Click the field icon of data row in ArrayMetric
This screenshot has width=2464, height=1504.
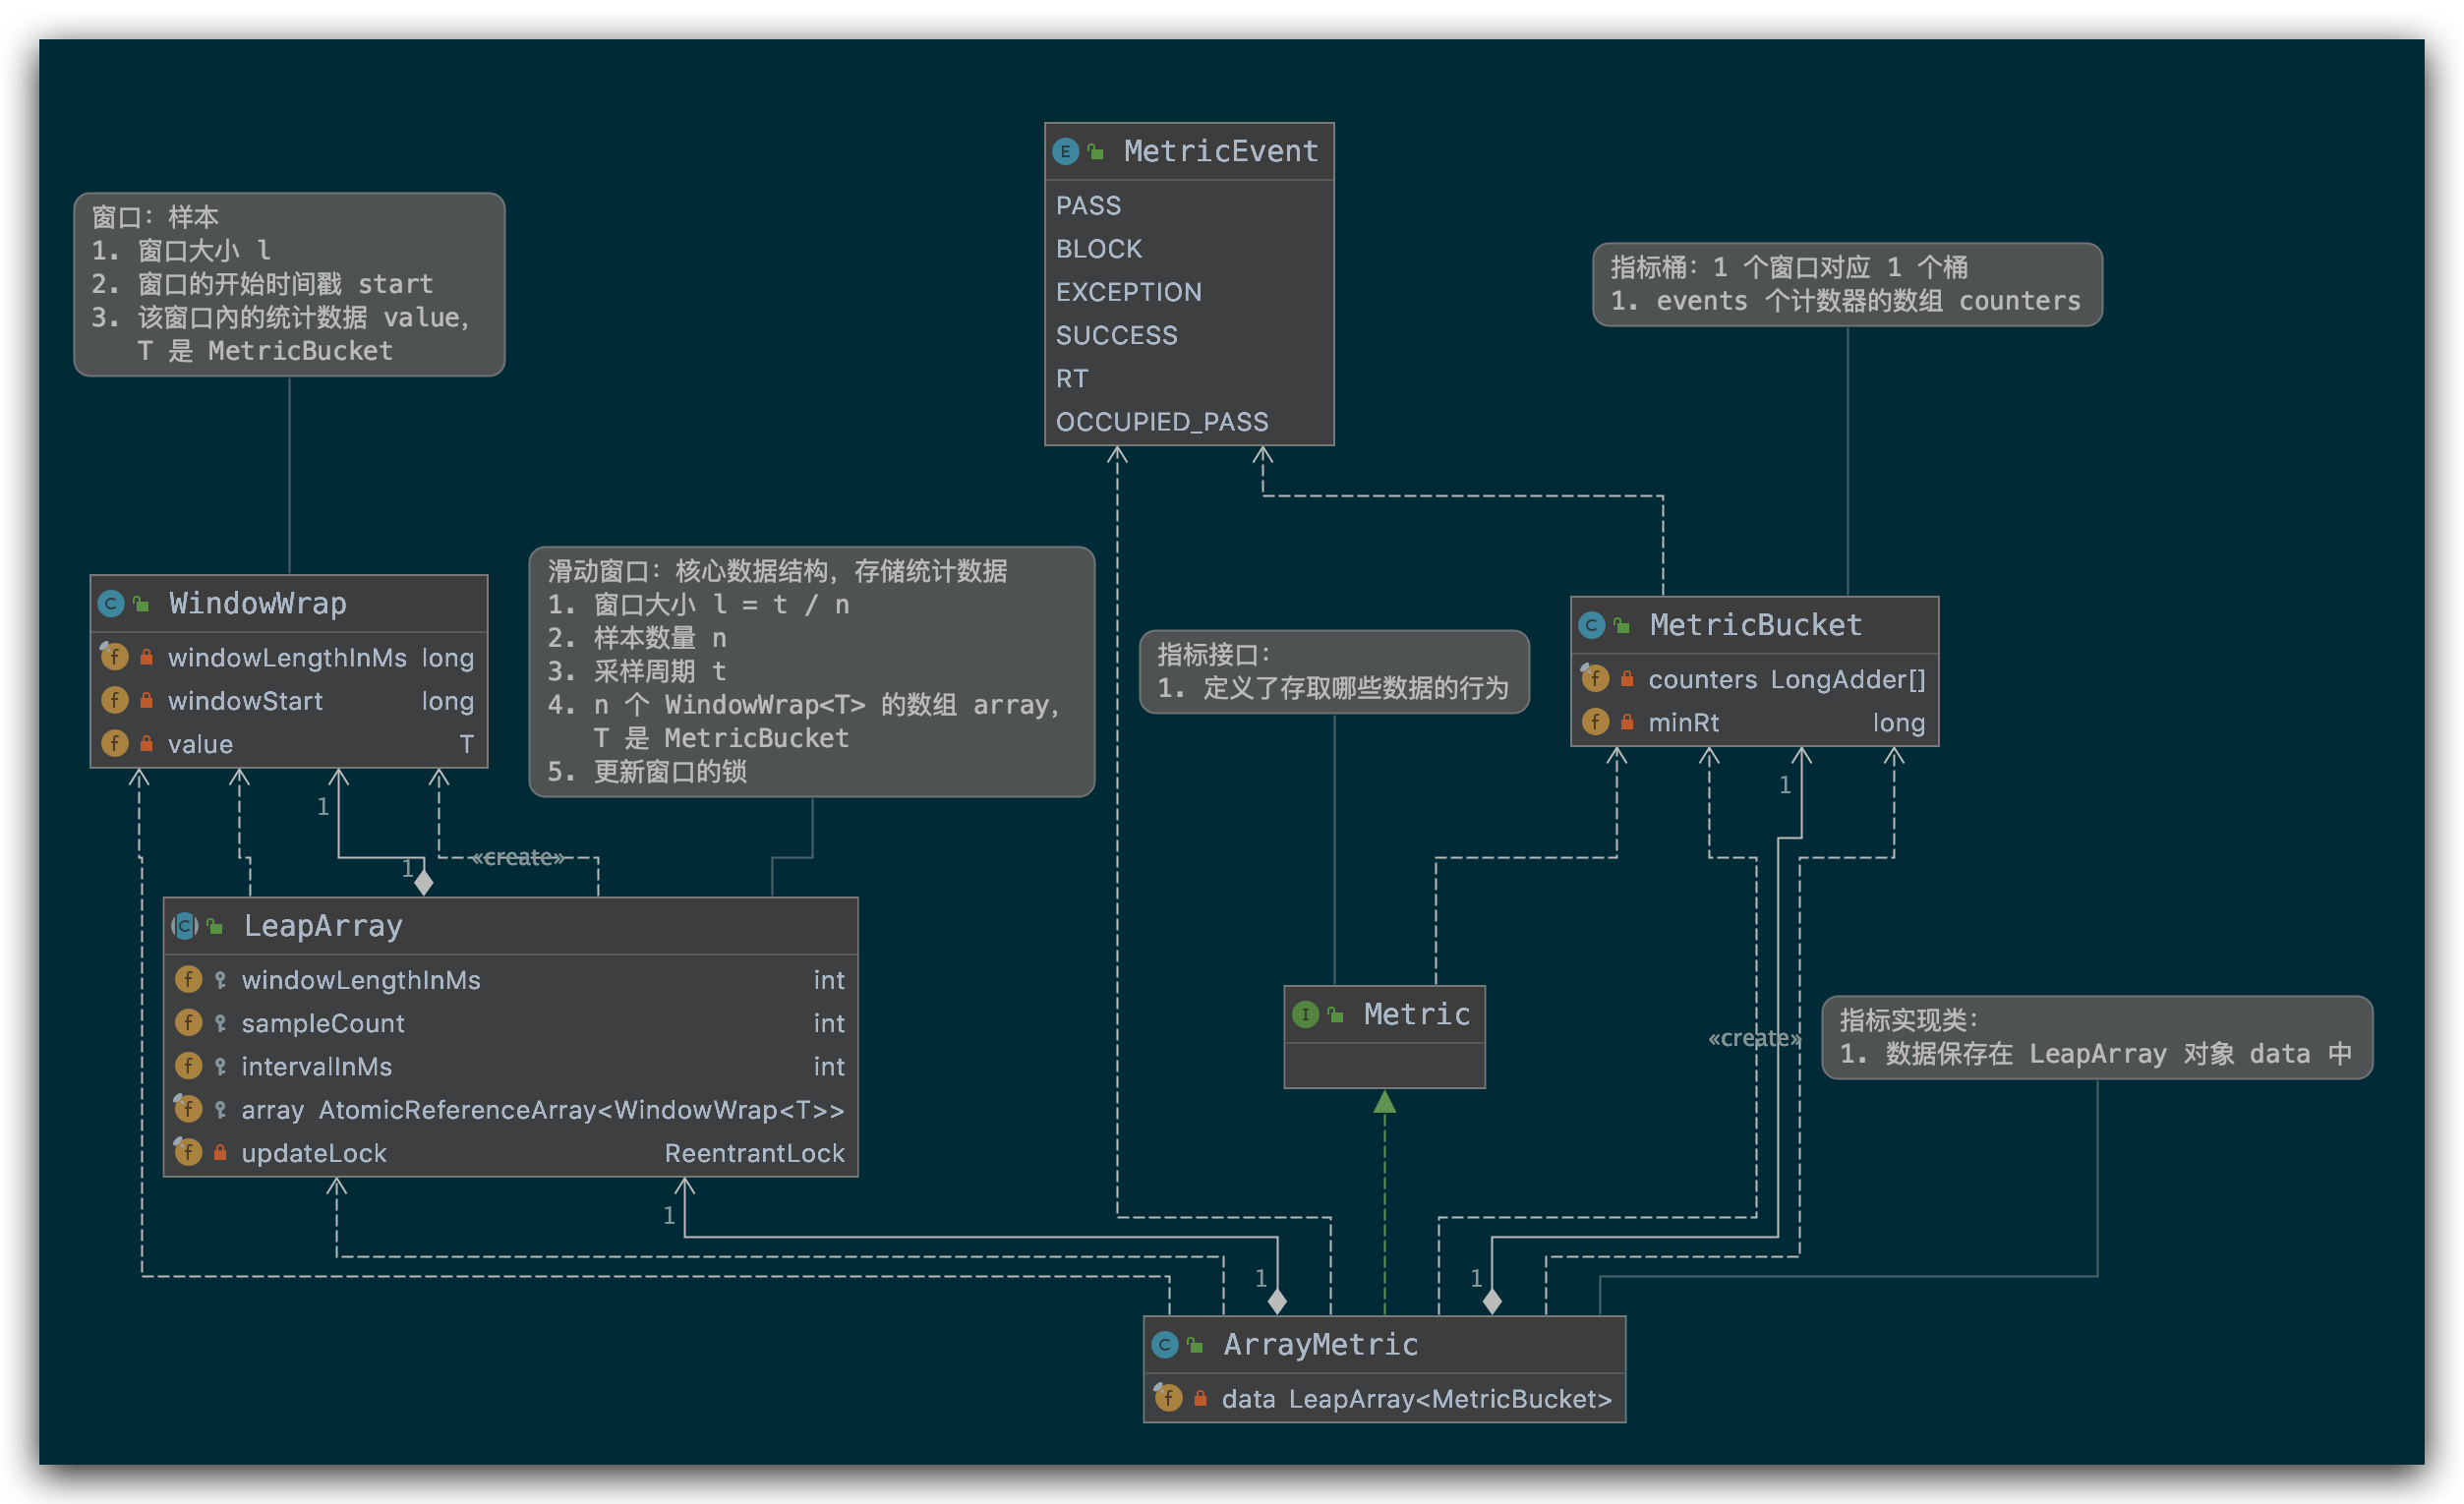click(x=1168, y=1397)
